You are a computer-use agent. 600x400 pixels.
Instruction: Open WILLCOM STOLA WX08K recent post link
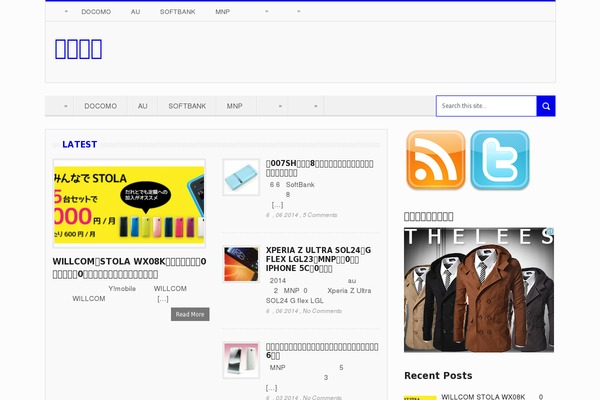click(x=492, y=397)
